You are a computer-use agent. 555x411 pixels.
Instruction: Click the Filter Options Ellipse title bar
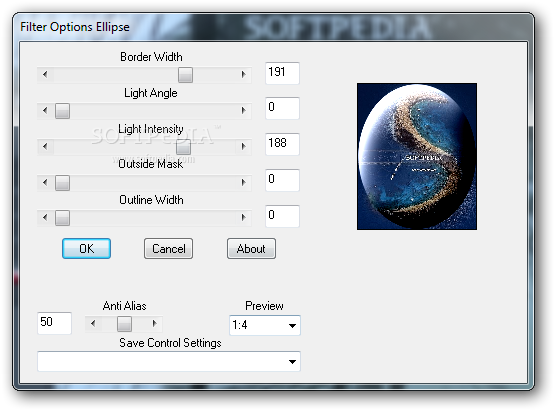coord(273,27)
